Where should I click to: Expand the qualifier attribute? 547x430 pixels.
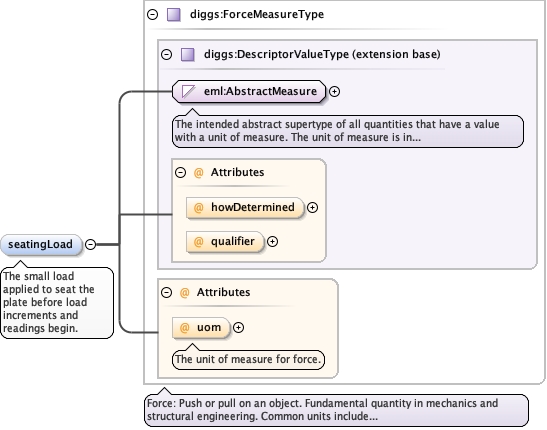click(x=272, y=241)
